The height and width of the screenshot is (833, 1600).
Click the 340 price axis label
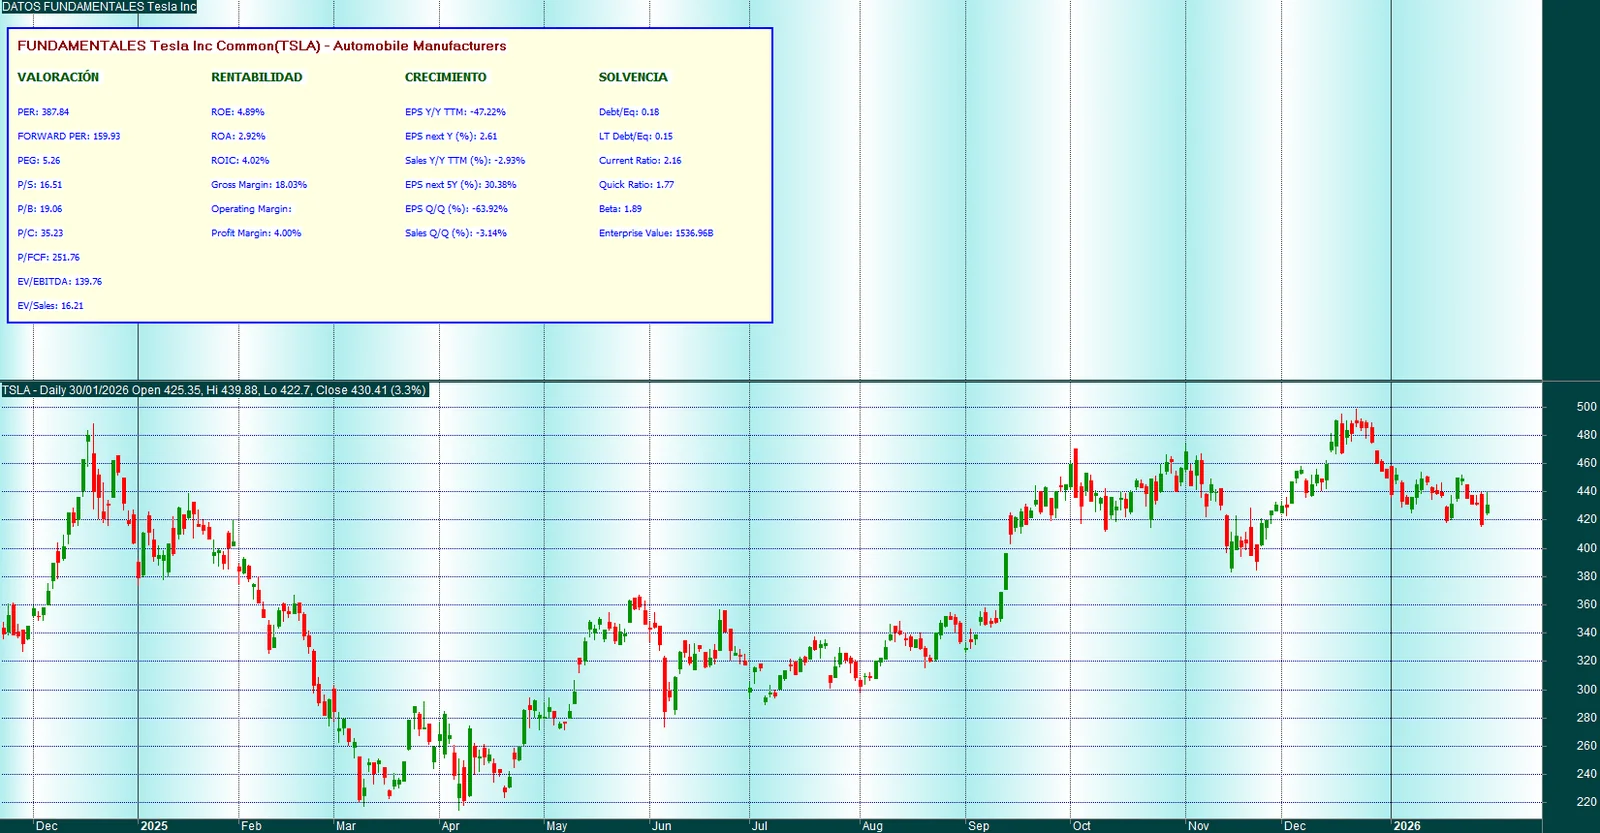(x=1586, y=632)
